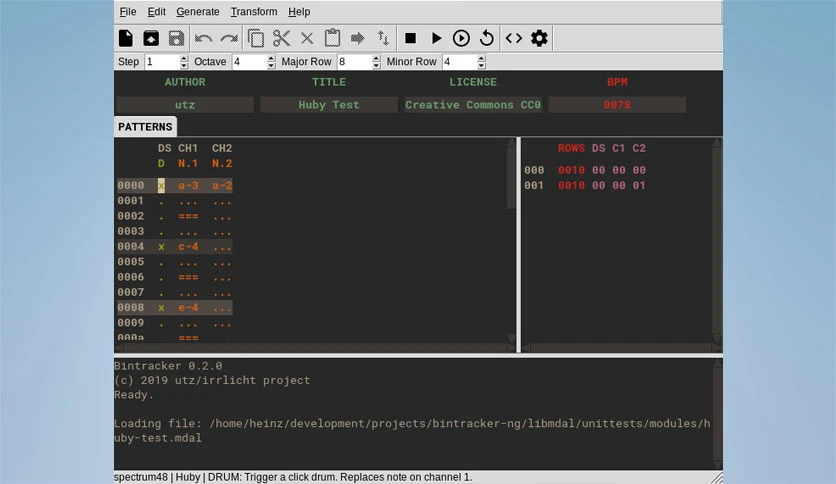This screenshot has width=836, height=484.
Task: Increase the Octave with up arrow
Action: (271, 58)
